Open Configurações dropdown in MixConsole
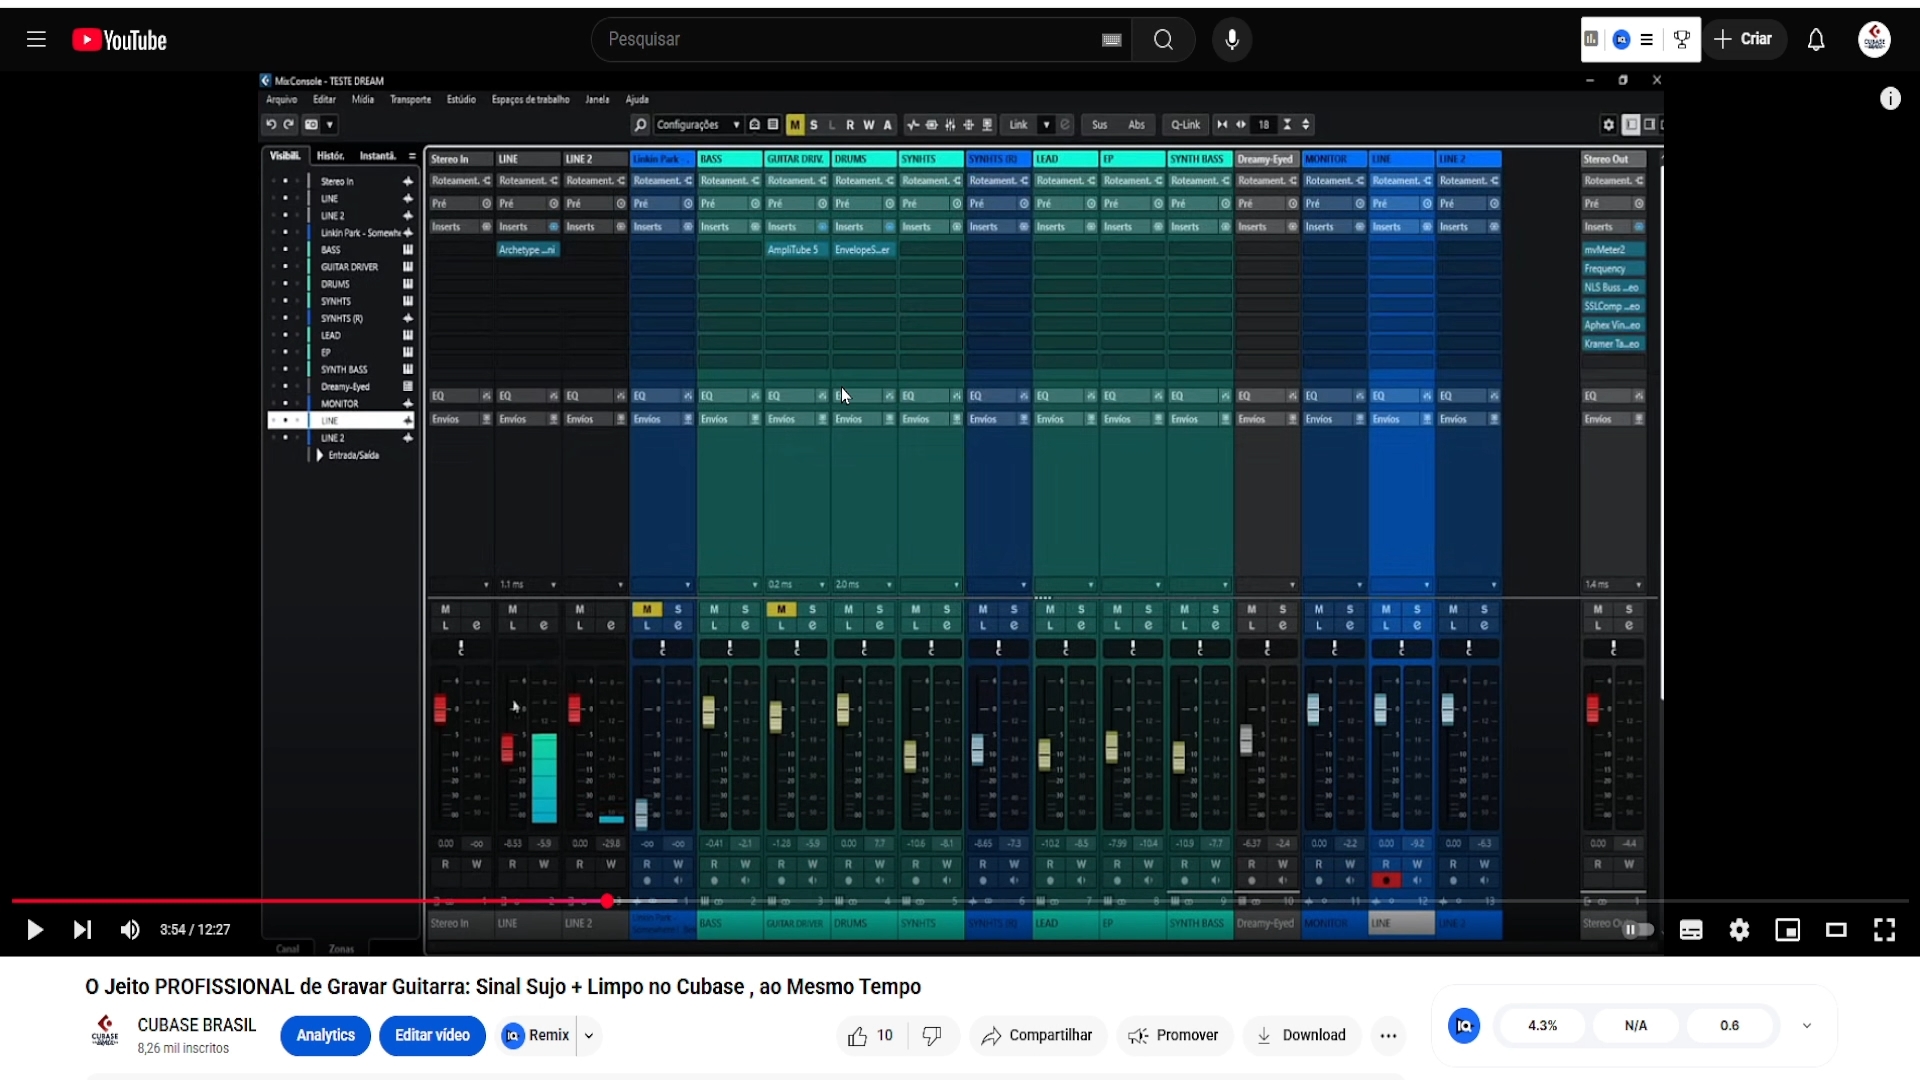The width and height of the screenshot is (1920, 1080). coord(698,125)
